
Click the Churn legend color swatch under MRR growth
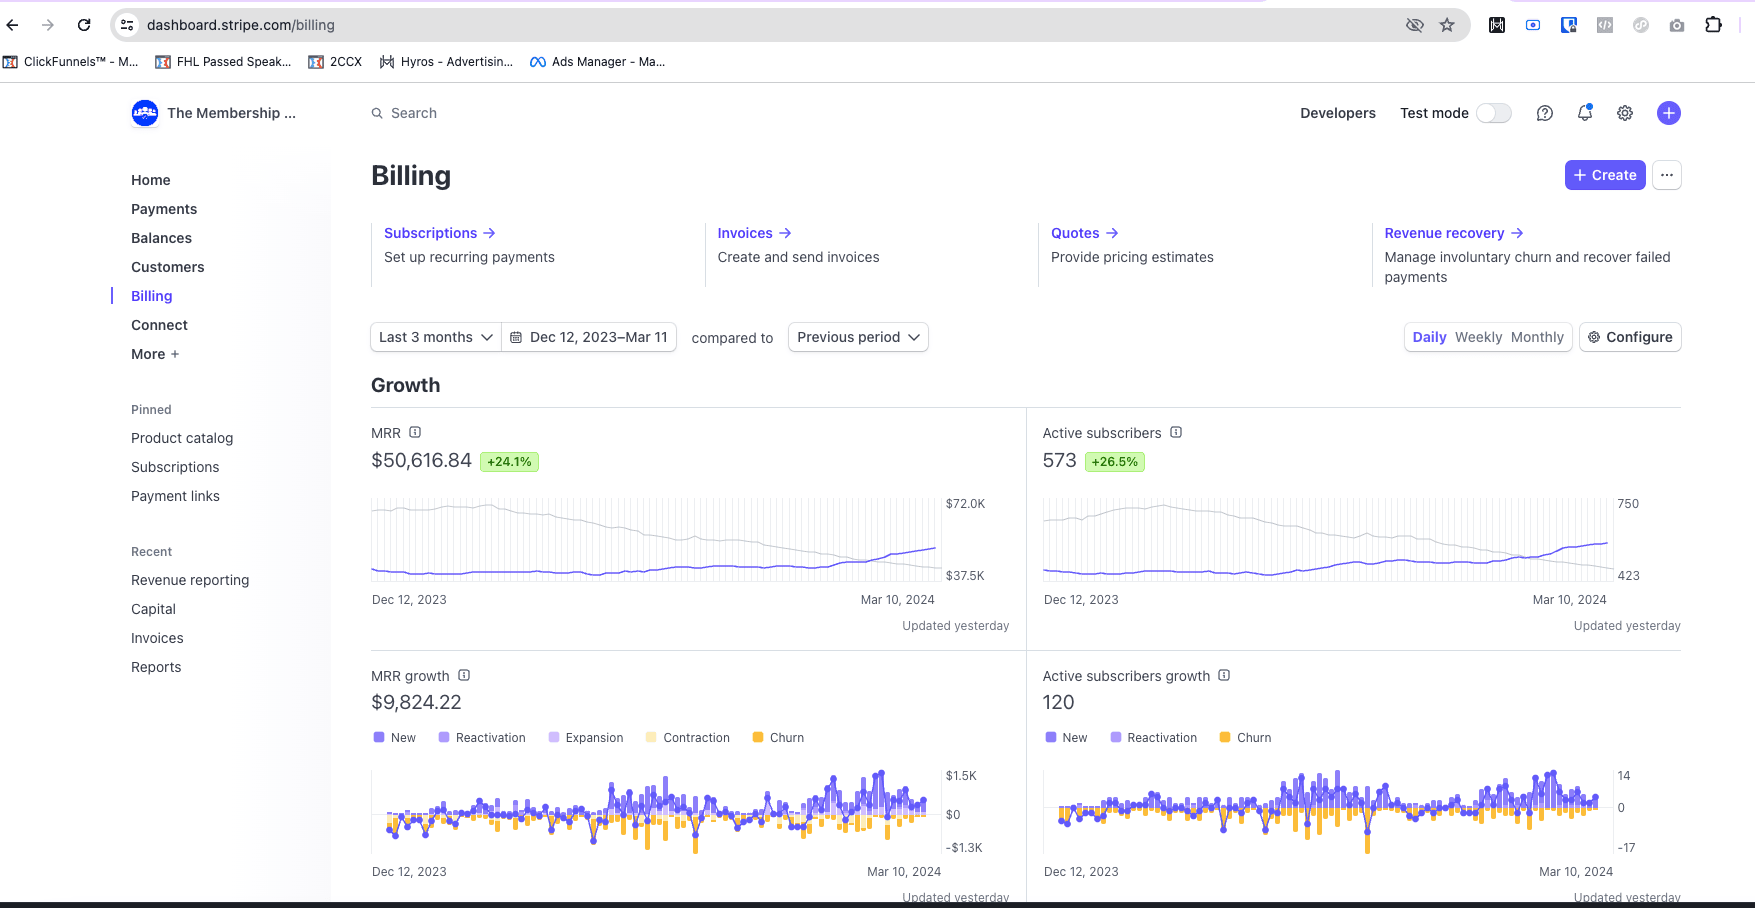pyautogui.click(x=758, y=738)
